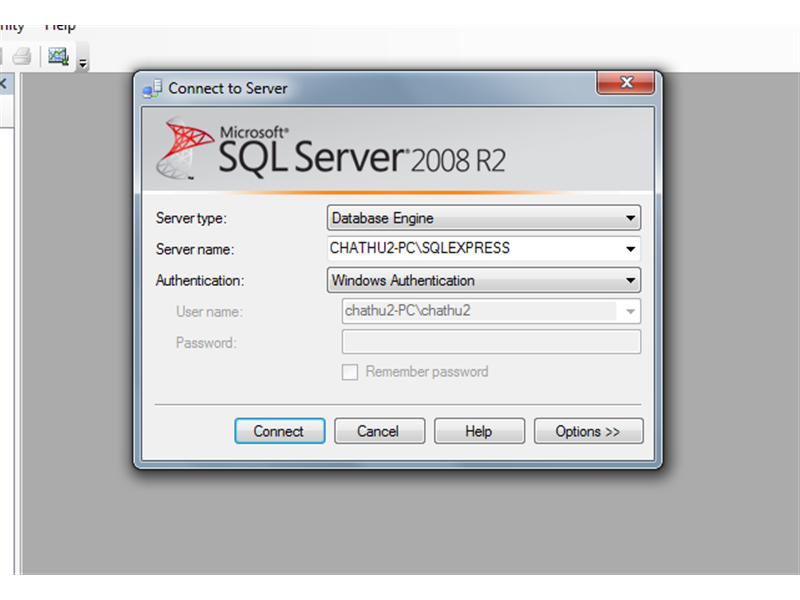The width and height of the screenshot is (800, 600).
Task: Click the Server name: label
Action: [x=195, y=249]
